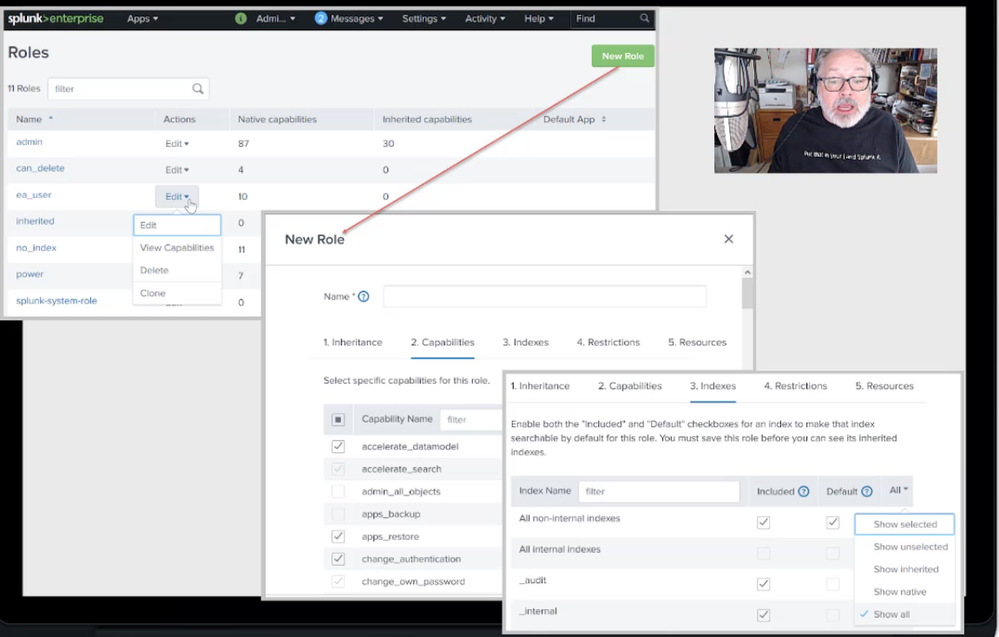Sort roles by Name column arrow
Image resolution: width=999 pixels, height=637 pixels.
[x=51, y=118]
